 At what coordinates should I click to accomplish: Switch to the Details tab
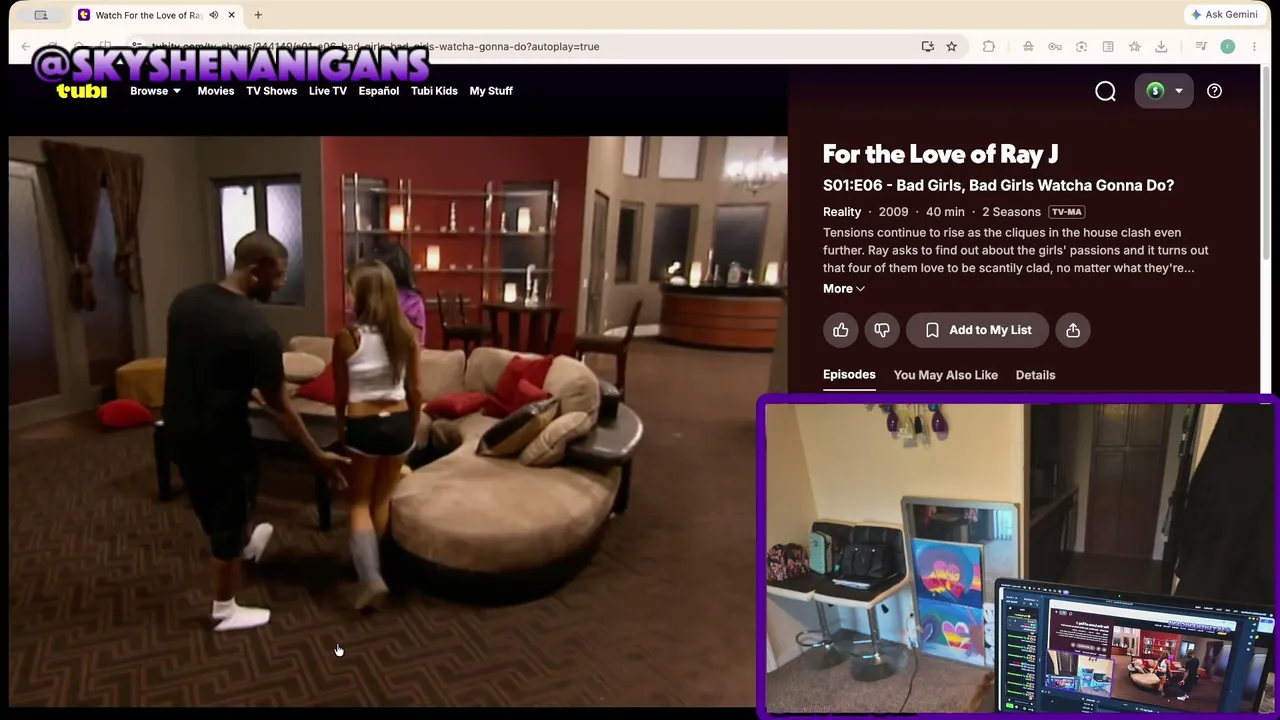pyautogui.click(x=1036, y=375)
